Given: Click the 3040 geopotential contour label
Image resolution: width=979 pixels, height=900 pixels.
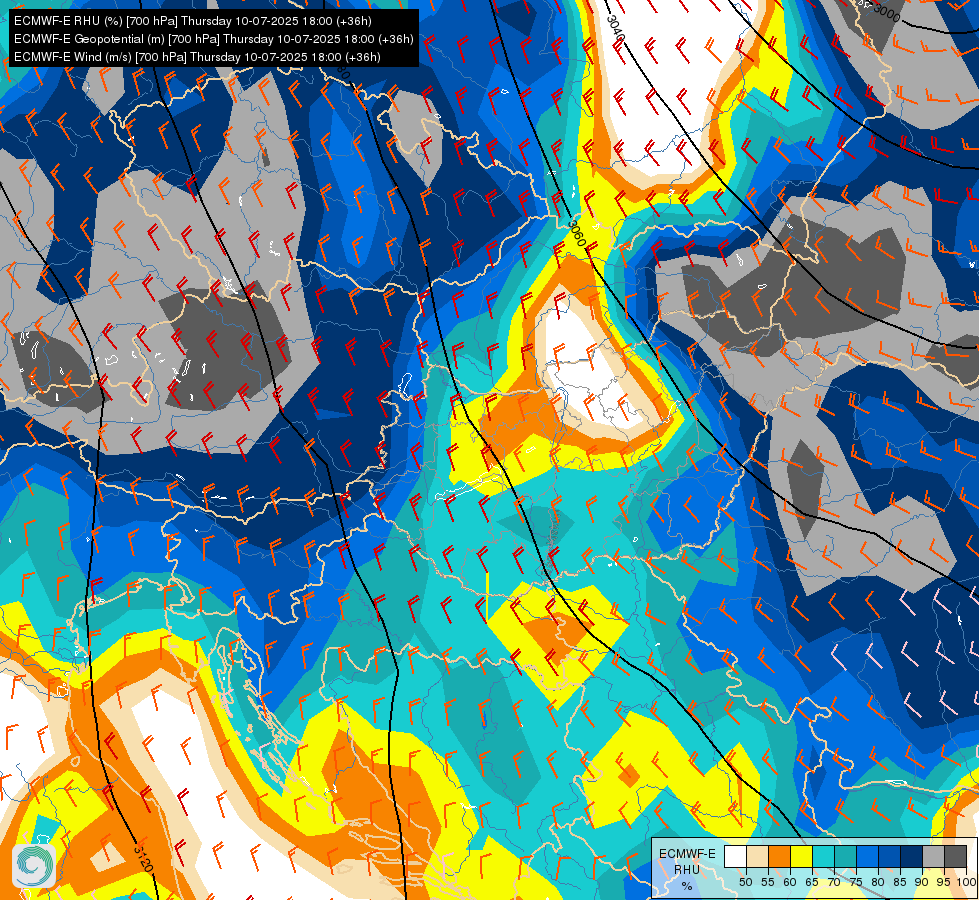Looking at the screenshot, I should click(x=615, y=29).
